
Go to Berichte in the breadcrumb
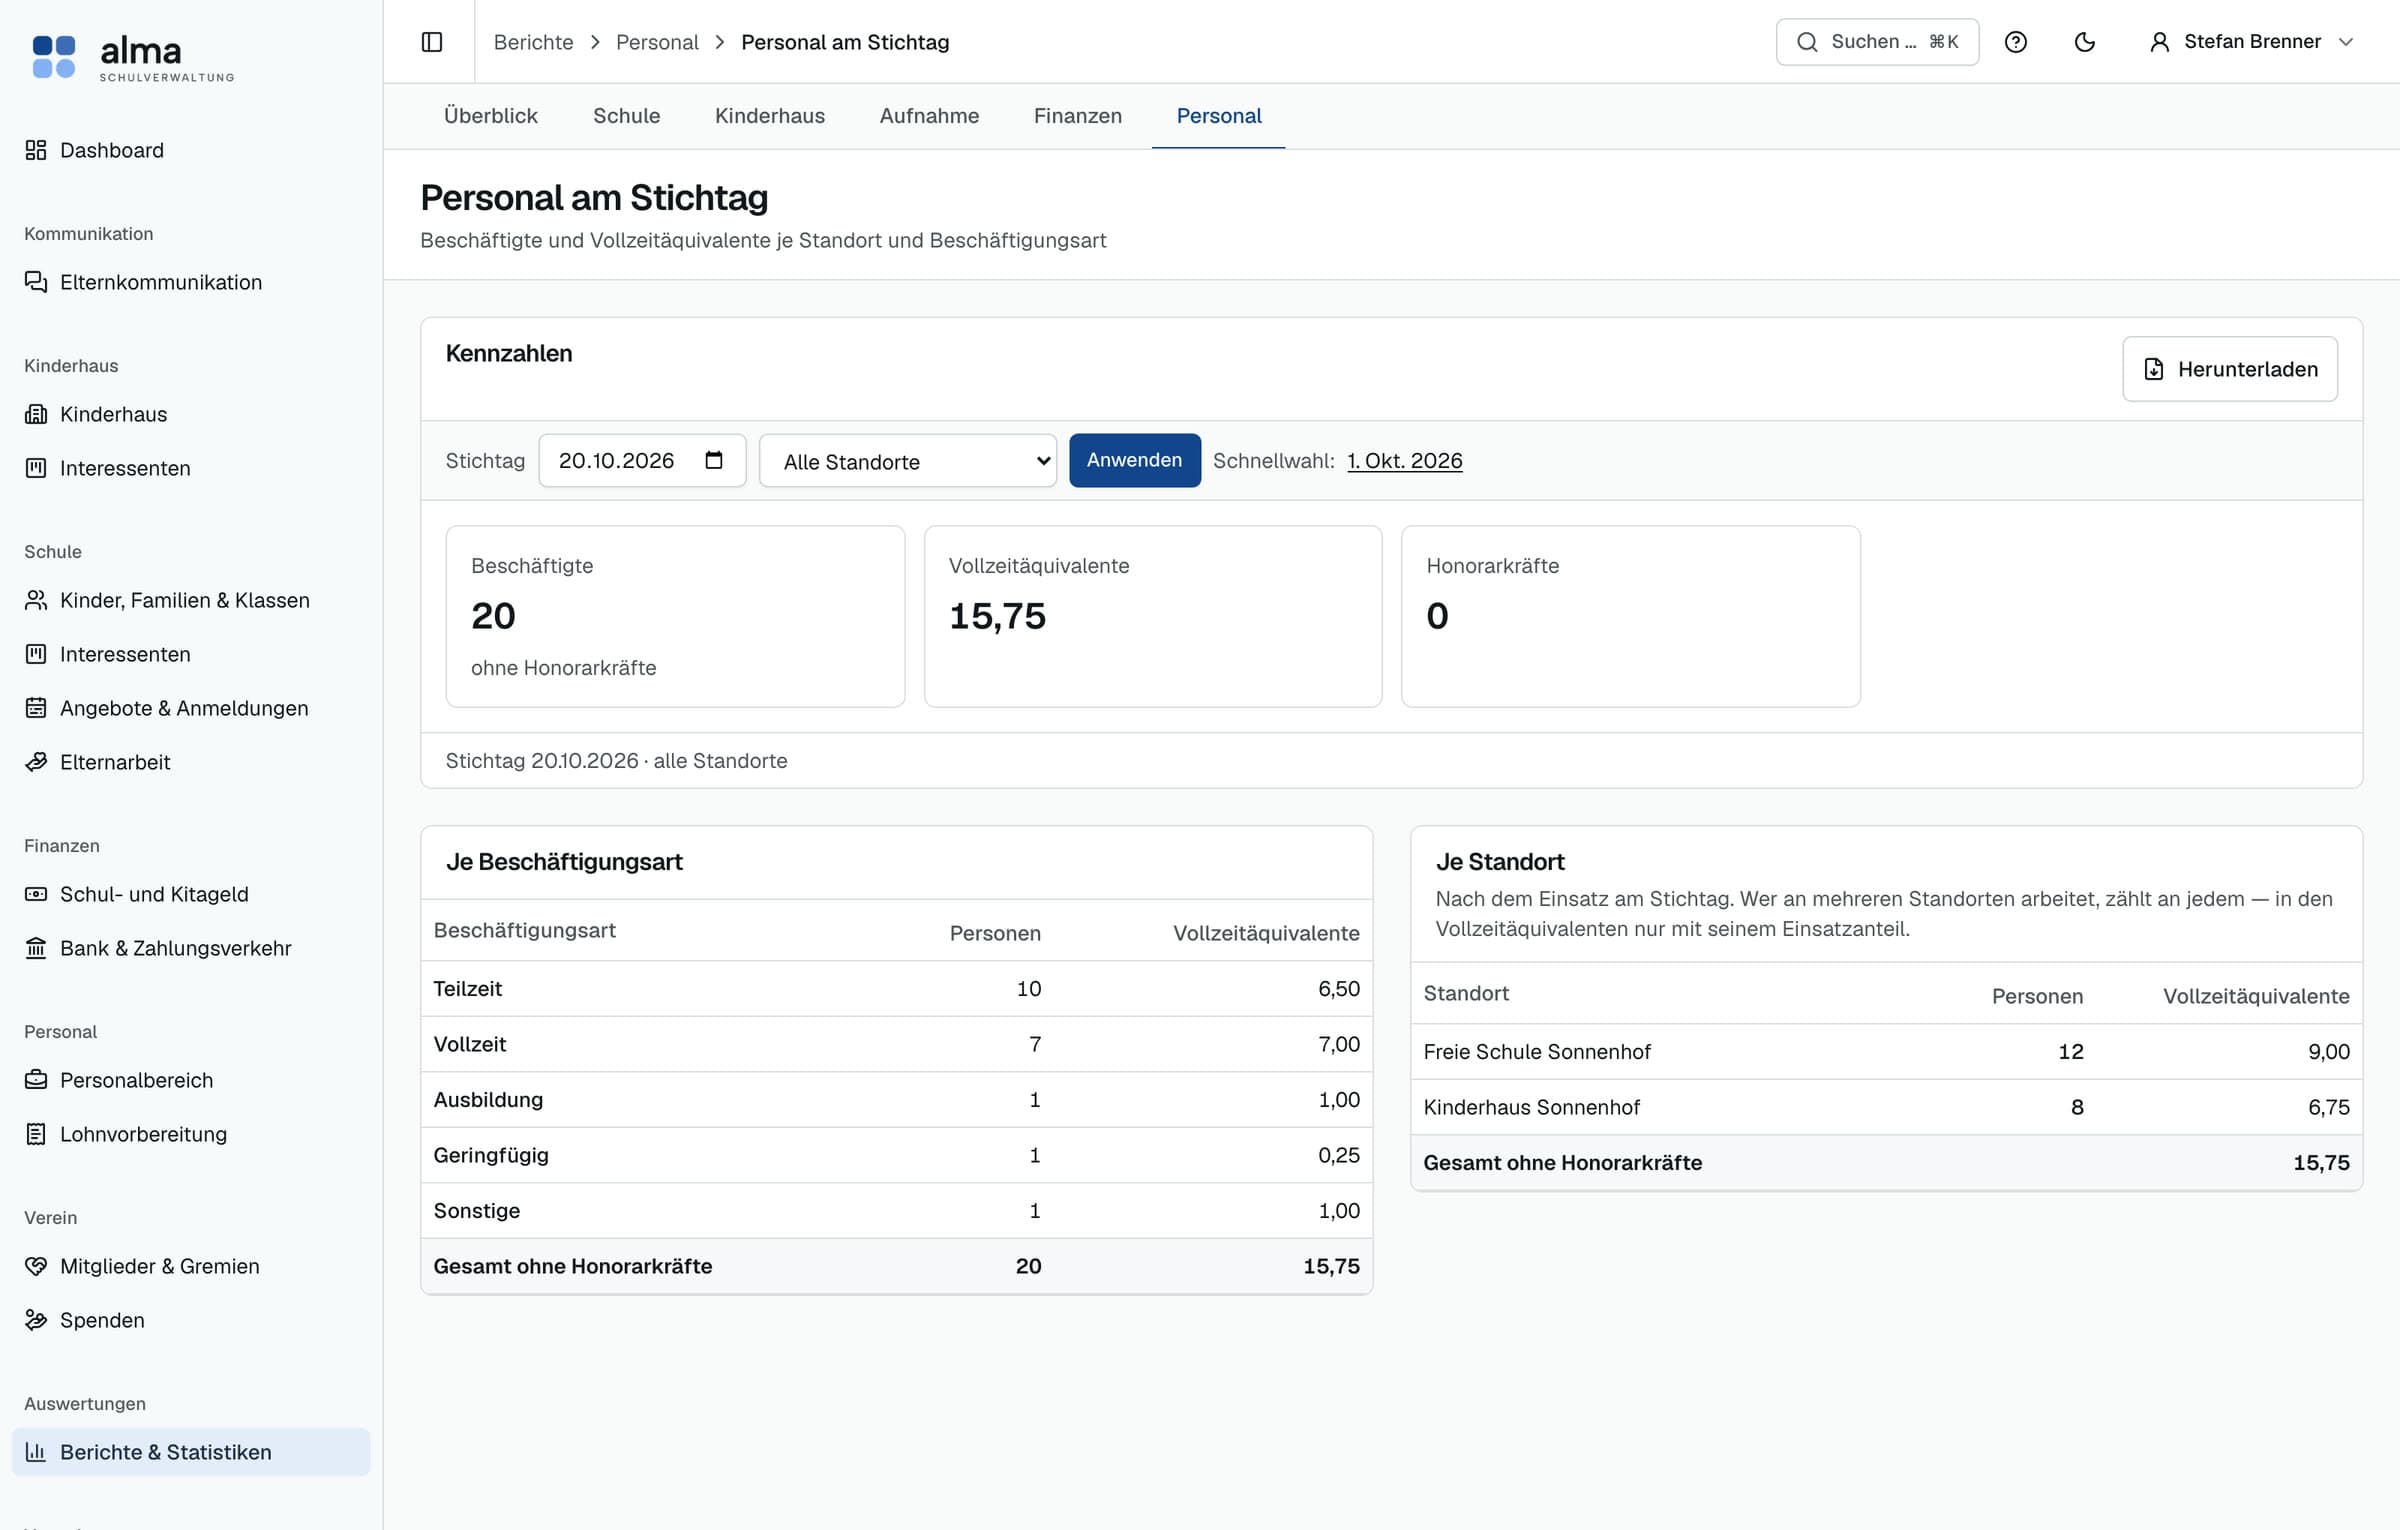coord(534,42)
